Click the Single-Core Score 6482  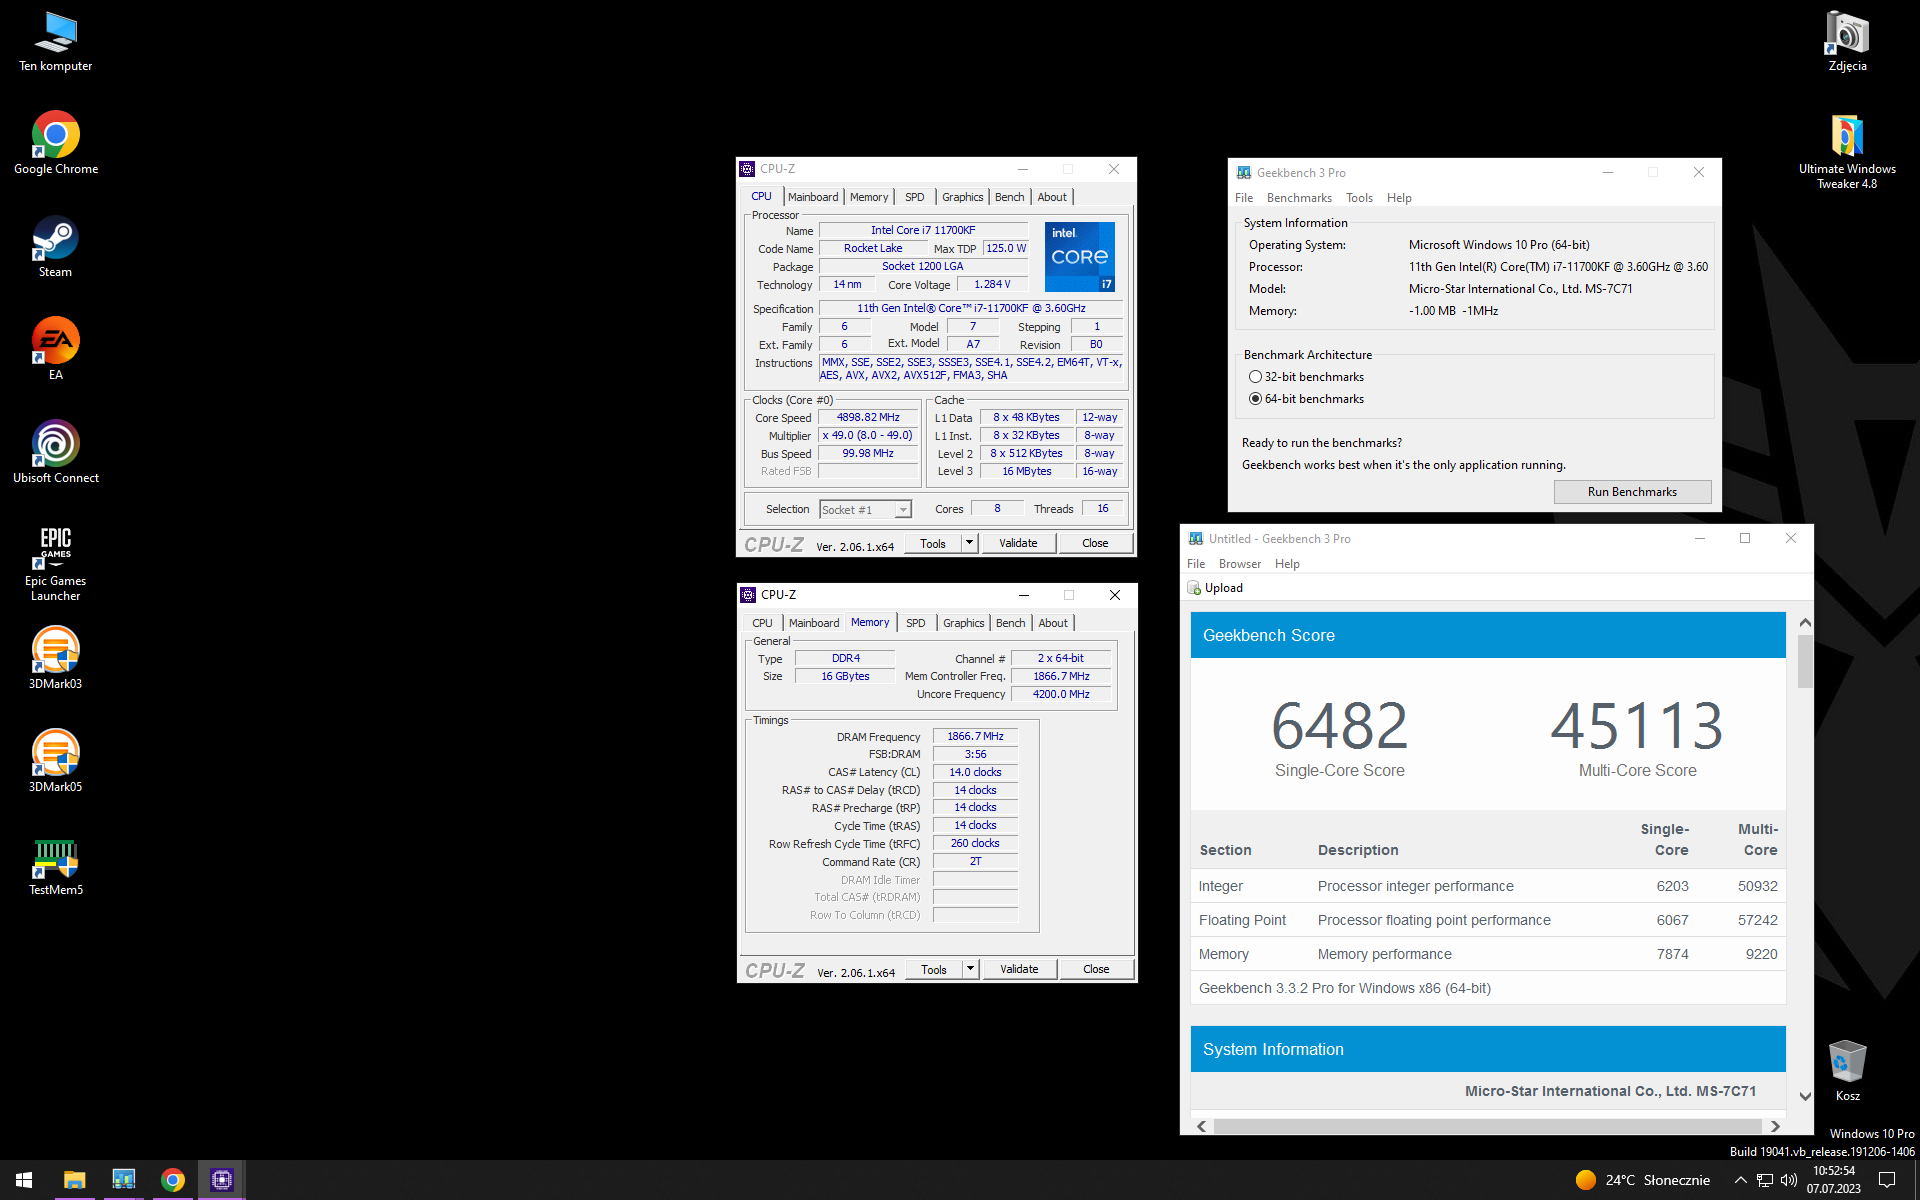point(1339,725)
